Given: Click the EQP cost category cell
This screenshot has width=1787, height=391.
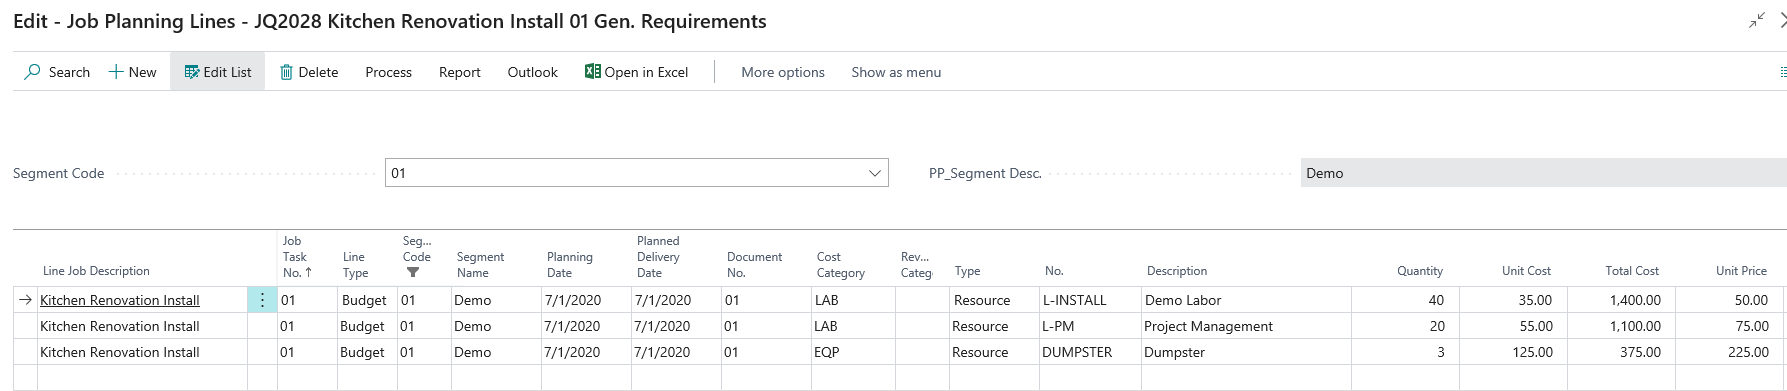Looking at the screenshot, I should pyautogui.click(x=853, y=352).
